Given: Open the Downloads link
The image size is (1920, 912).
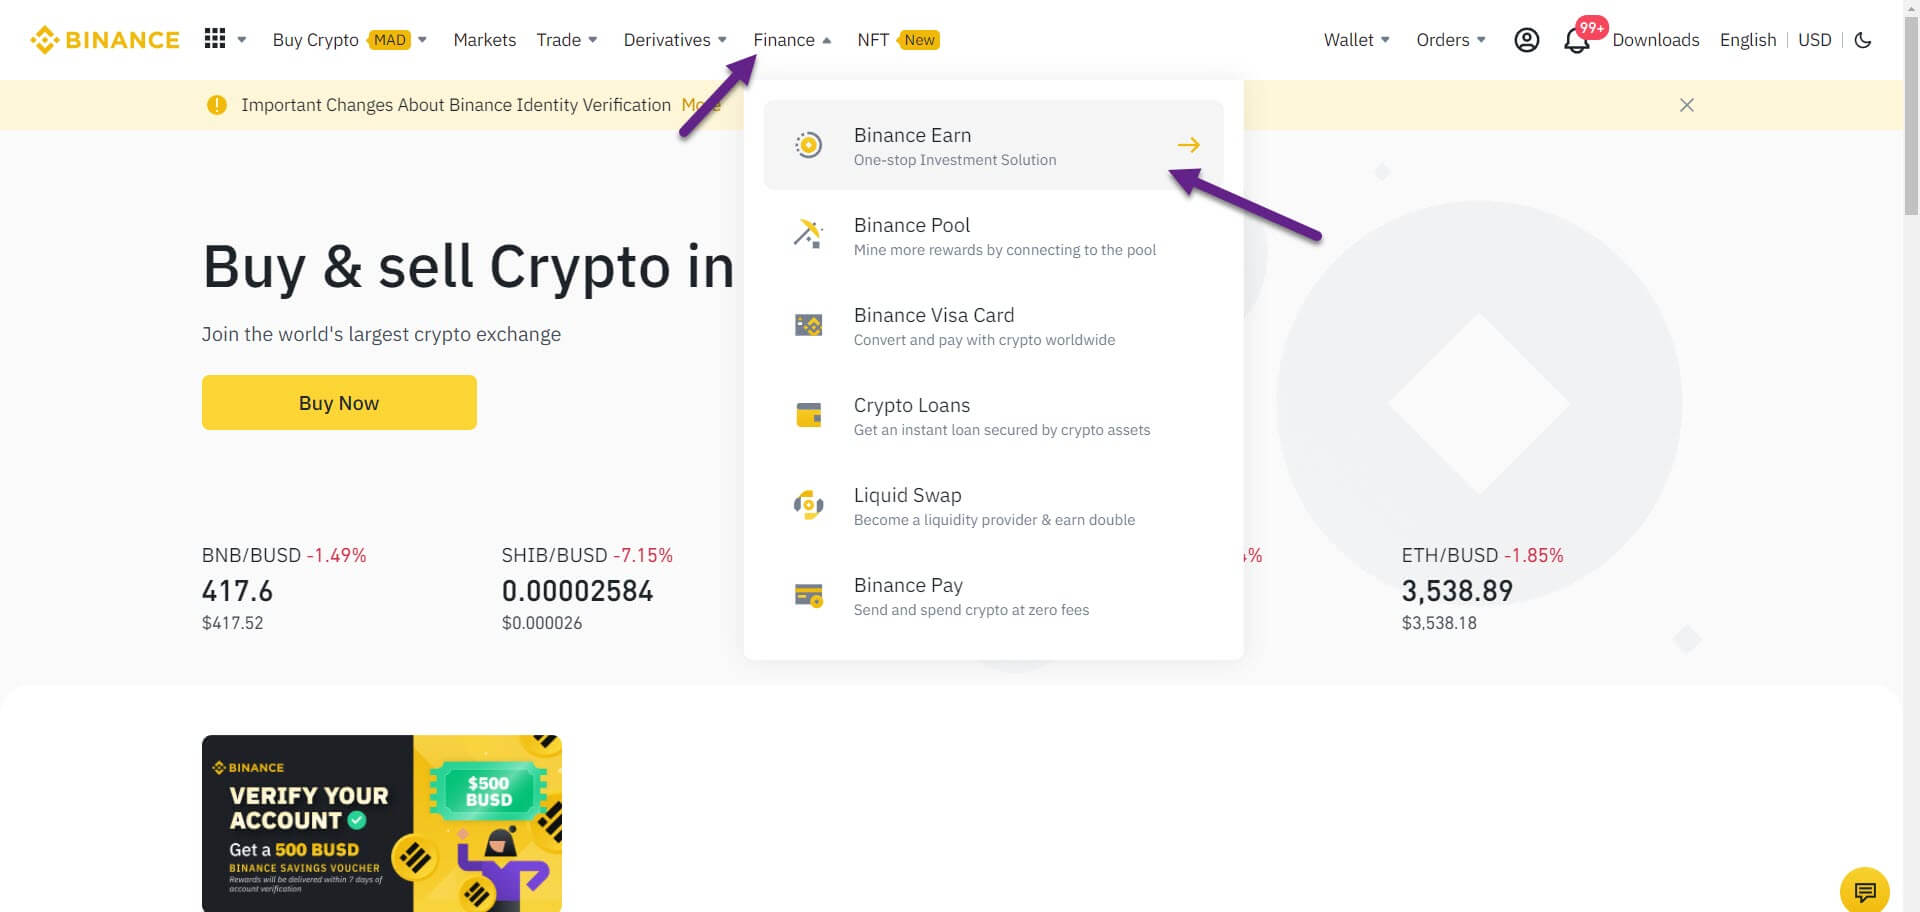Looking at the screenshot, I should [x=1655, y=40].
